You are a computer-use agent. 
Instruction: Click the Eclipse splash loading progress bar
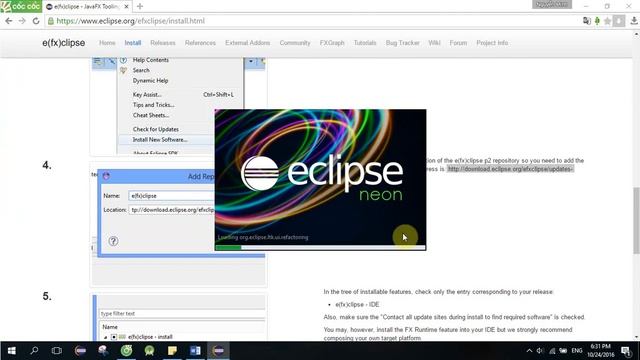320,247
